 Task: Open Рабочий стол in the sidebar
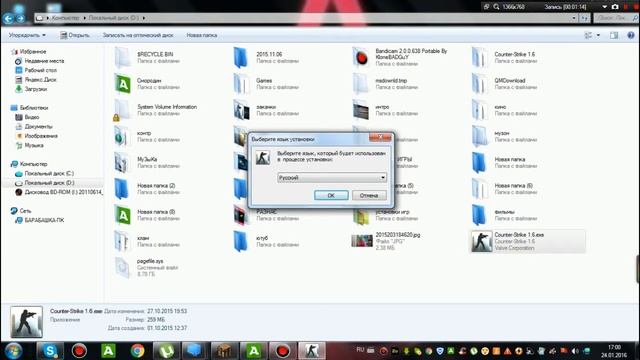[x=40, y=70]
